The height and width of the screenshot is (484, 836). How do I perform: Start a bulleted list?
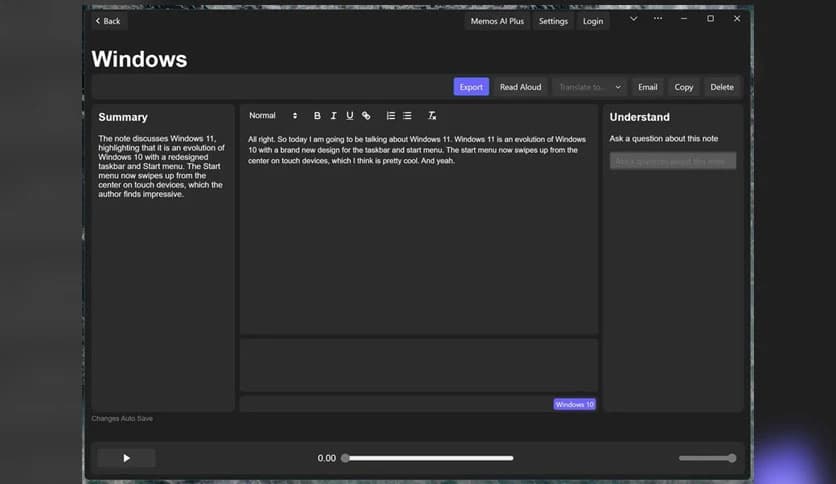tap(407, 116)
